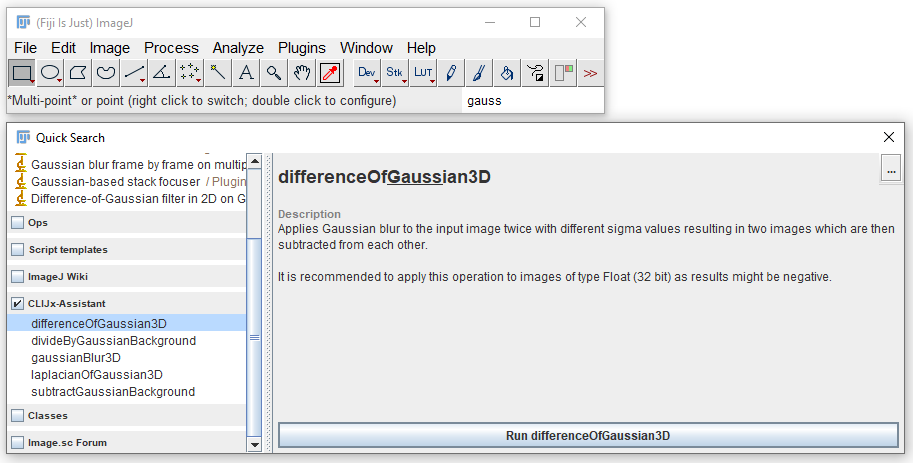
Task: Select the Oval selection tool
Action: point(51,73)
